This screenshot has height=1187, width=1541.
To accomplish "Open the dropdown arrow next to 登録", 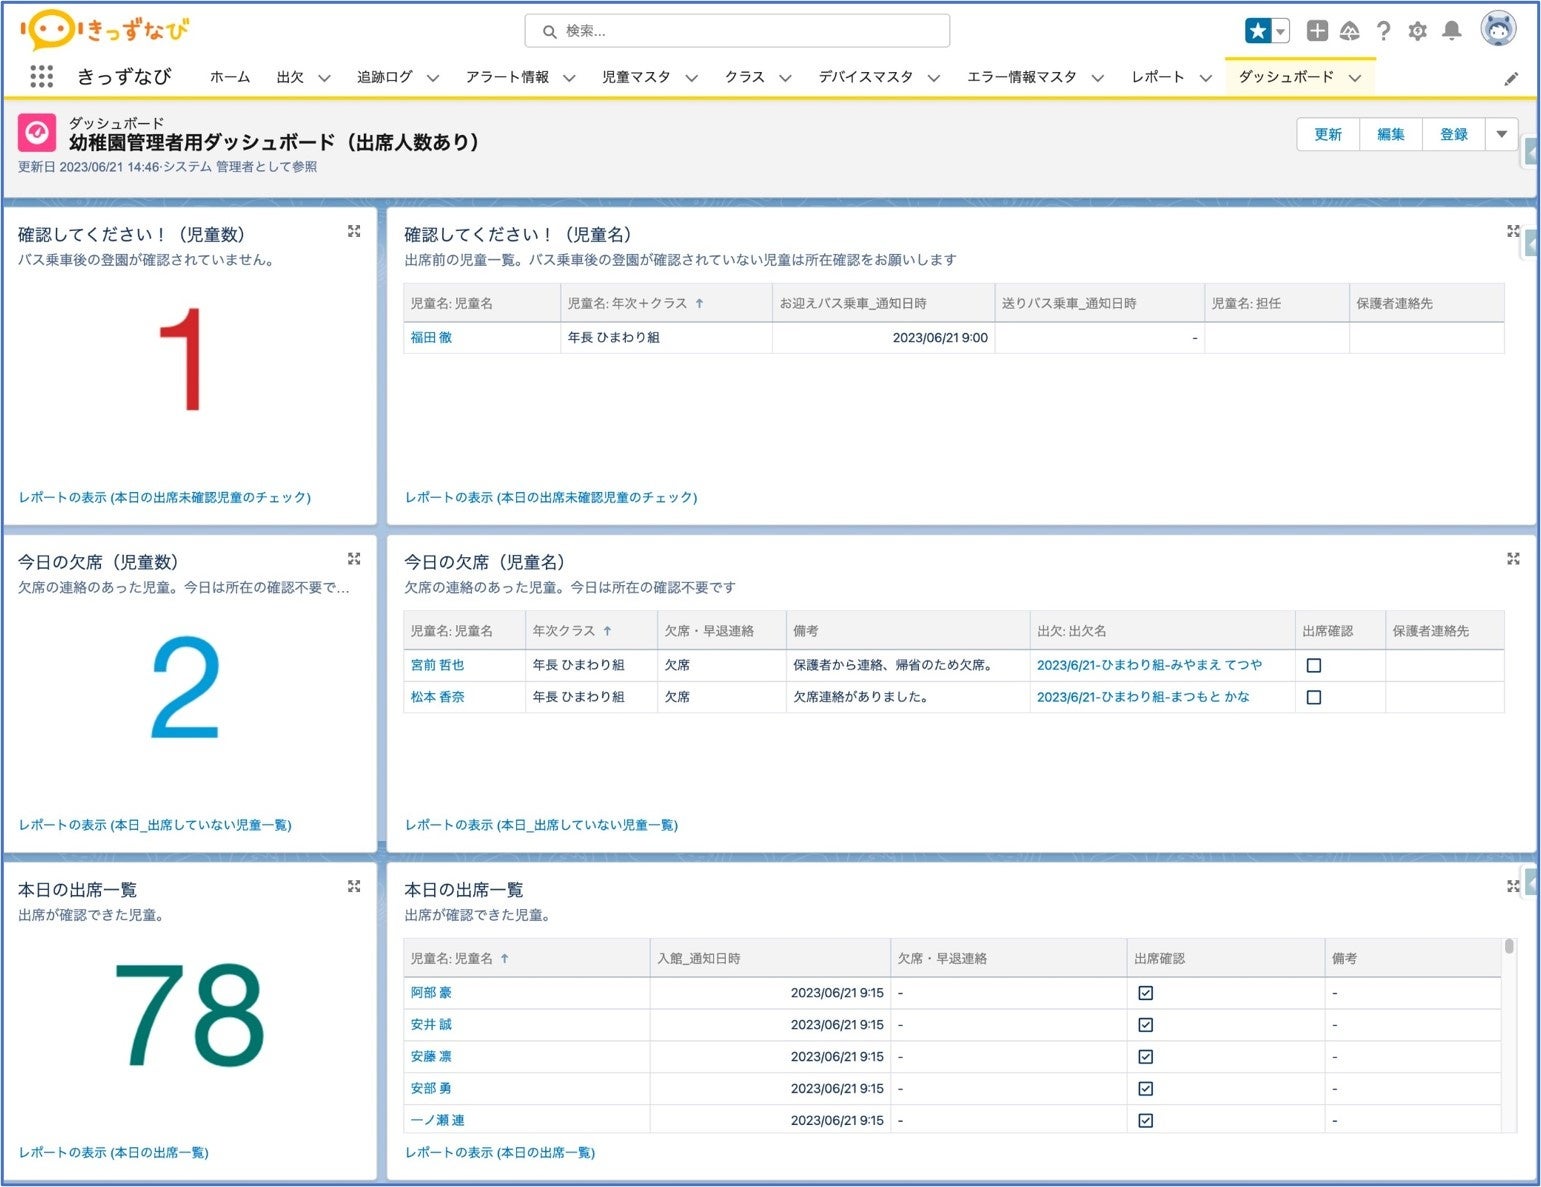I will click(x=1501, y=134).
